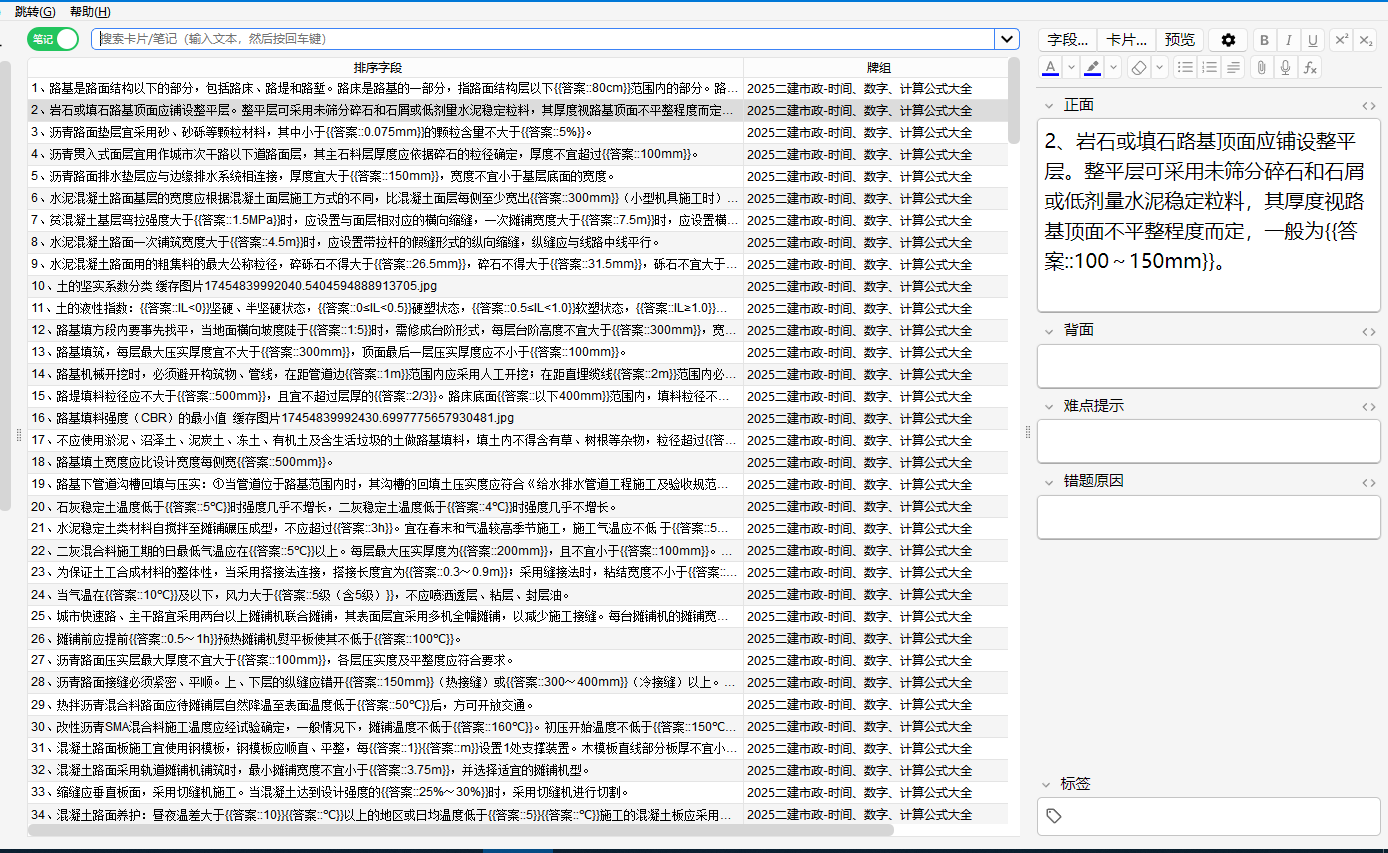
Task: Click the paperclip attach file icon
Action: 1262,67
